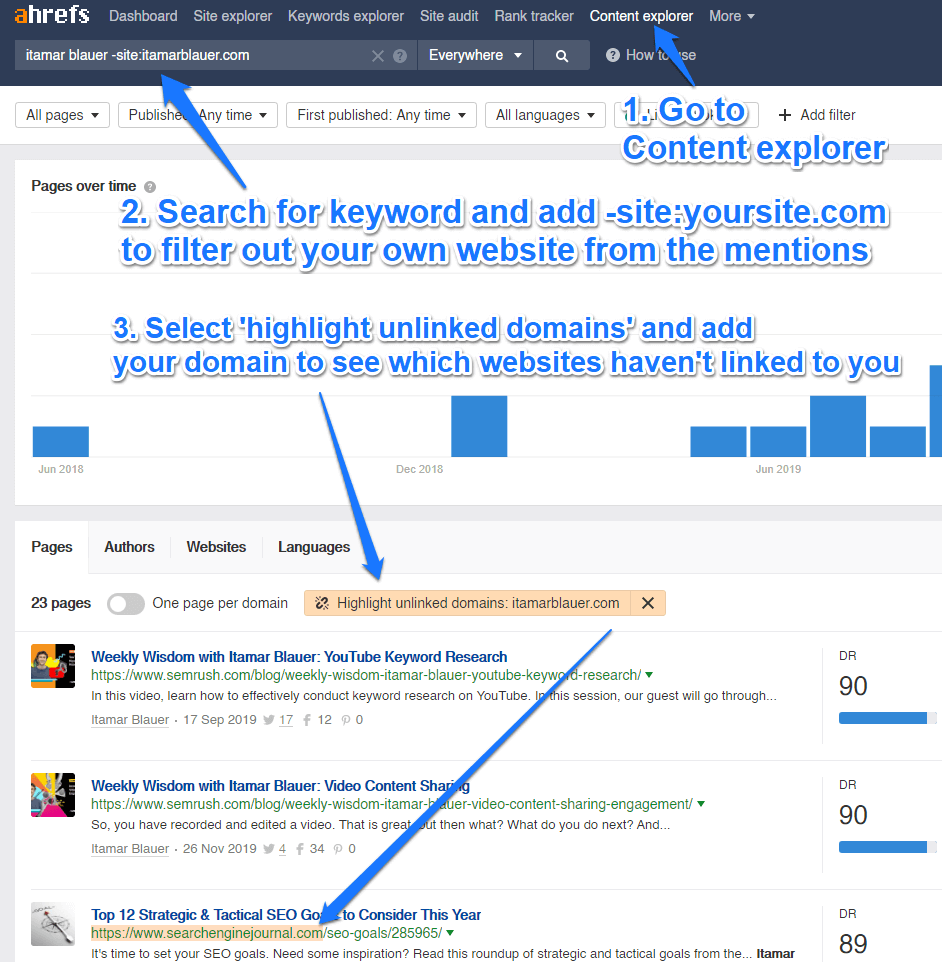942x962 pixels.
Task: Click plus icon for Add filter
Action: click(784, 115)
